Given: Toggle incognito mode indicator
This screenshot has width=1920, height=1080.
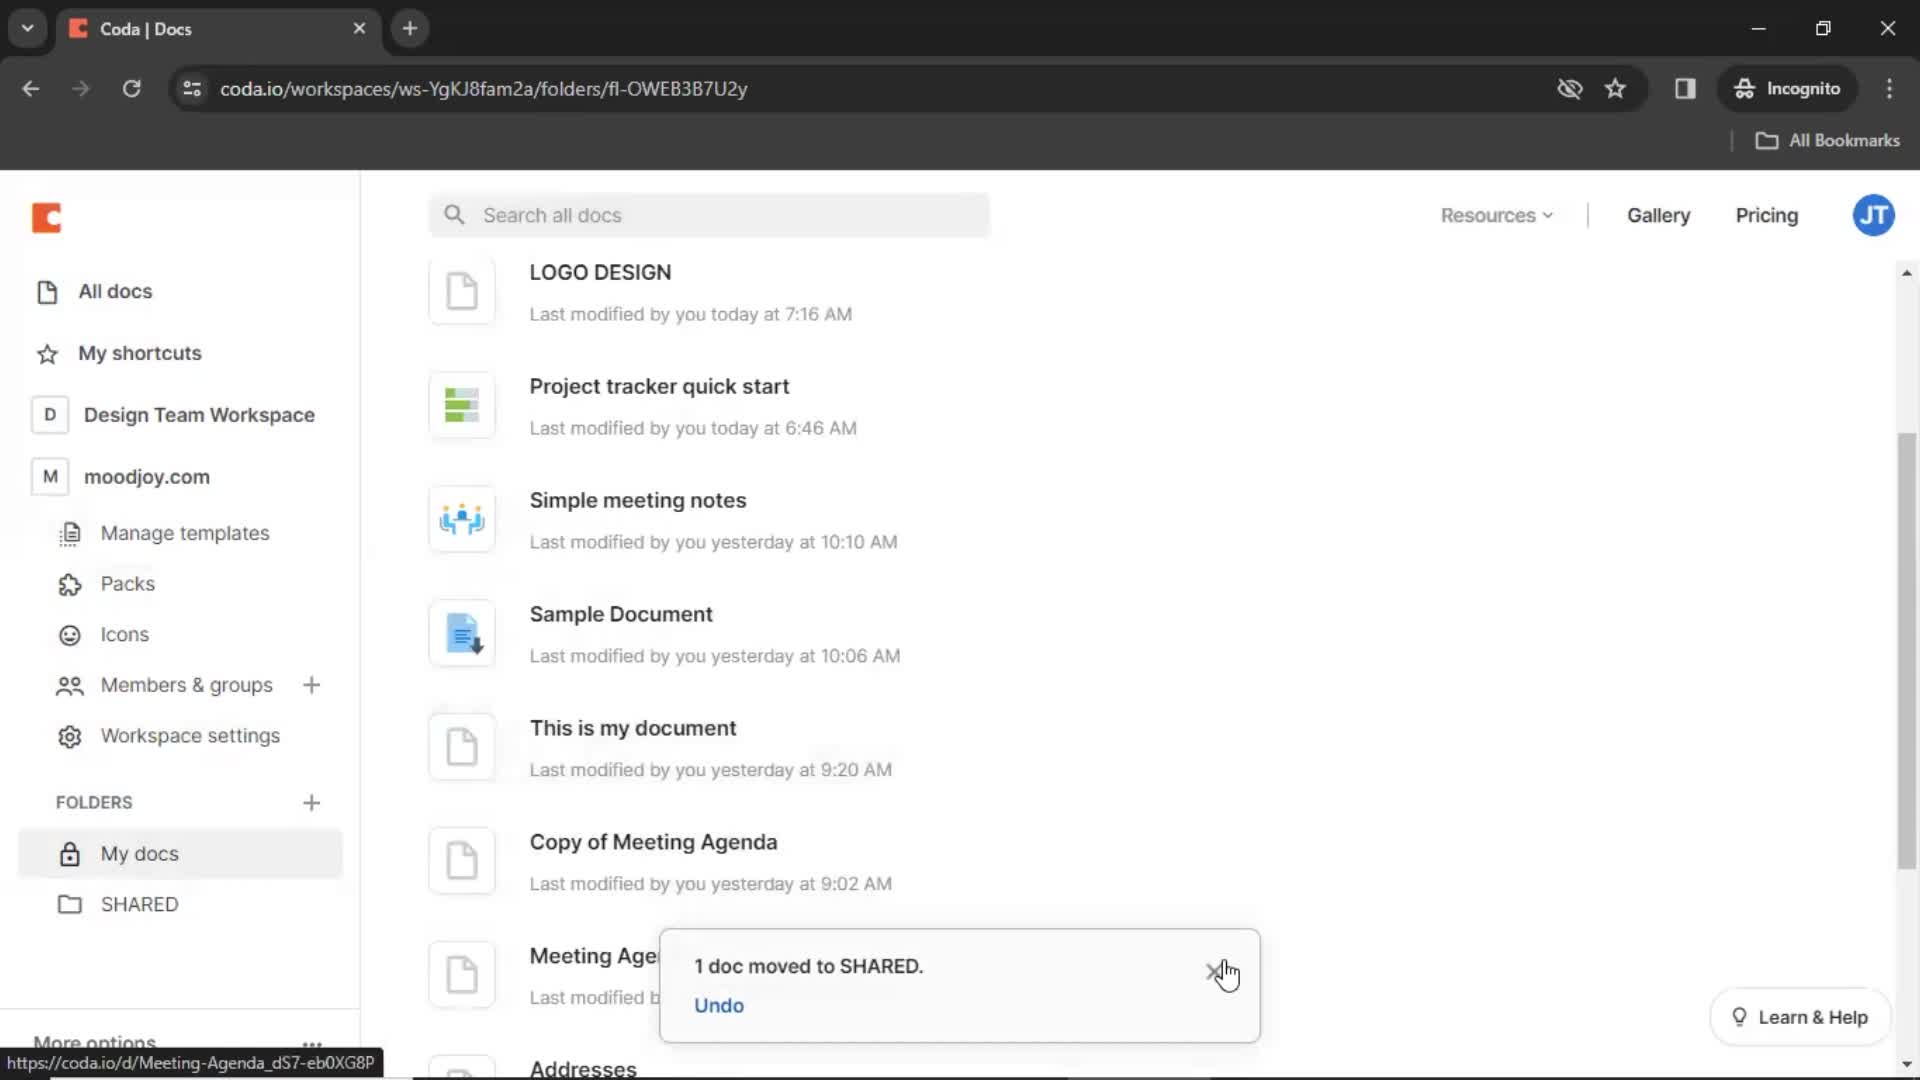Looking at the screenshot, I should click(1789, 88).
